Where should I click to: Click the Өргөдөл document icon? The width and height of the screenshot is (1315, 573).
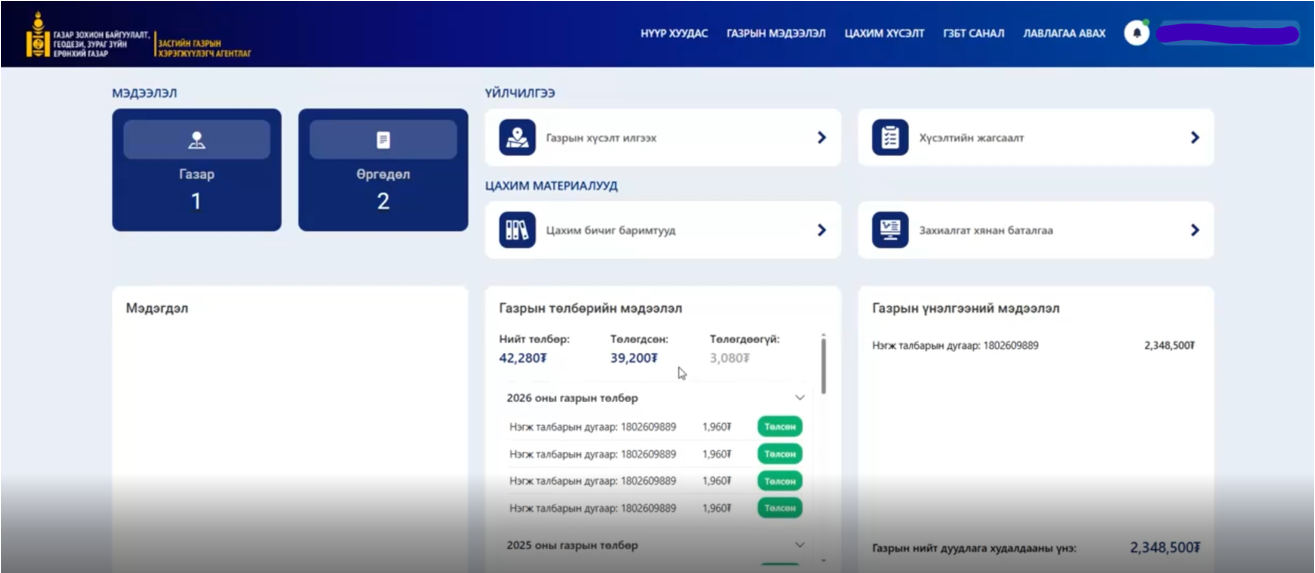tap(383, 140)
